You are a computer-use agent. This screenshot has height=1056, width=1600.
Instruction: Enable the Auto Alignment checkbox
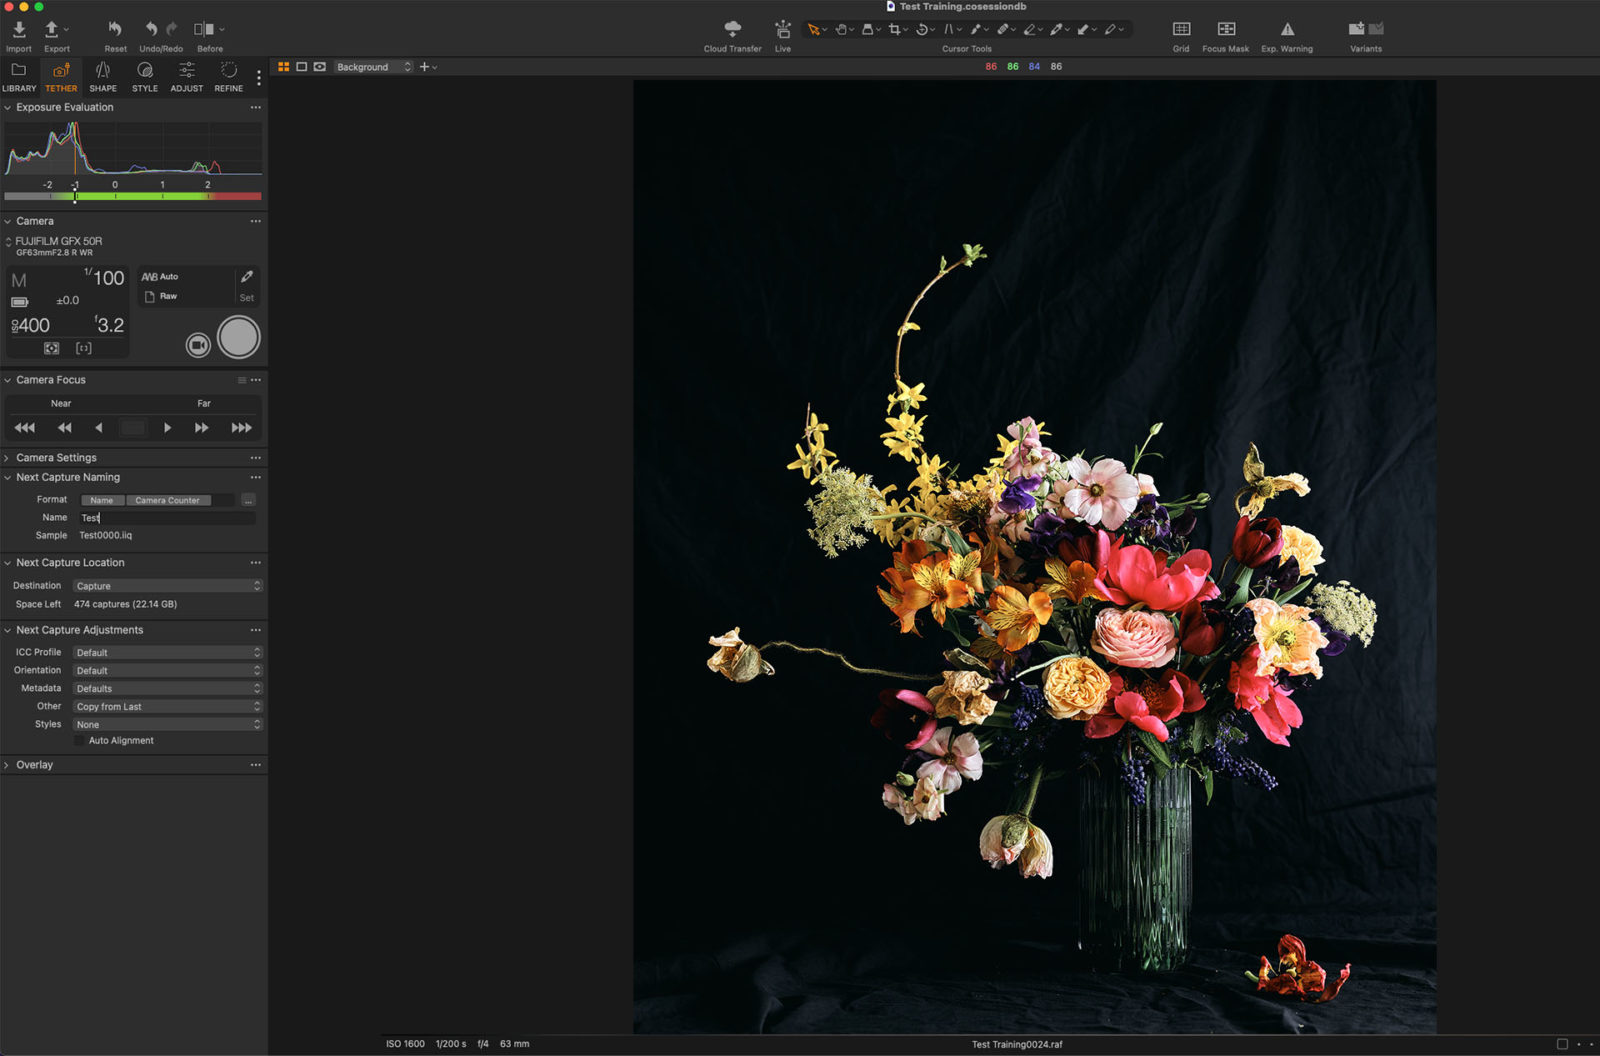[80, 740]
